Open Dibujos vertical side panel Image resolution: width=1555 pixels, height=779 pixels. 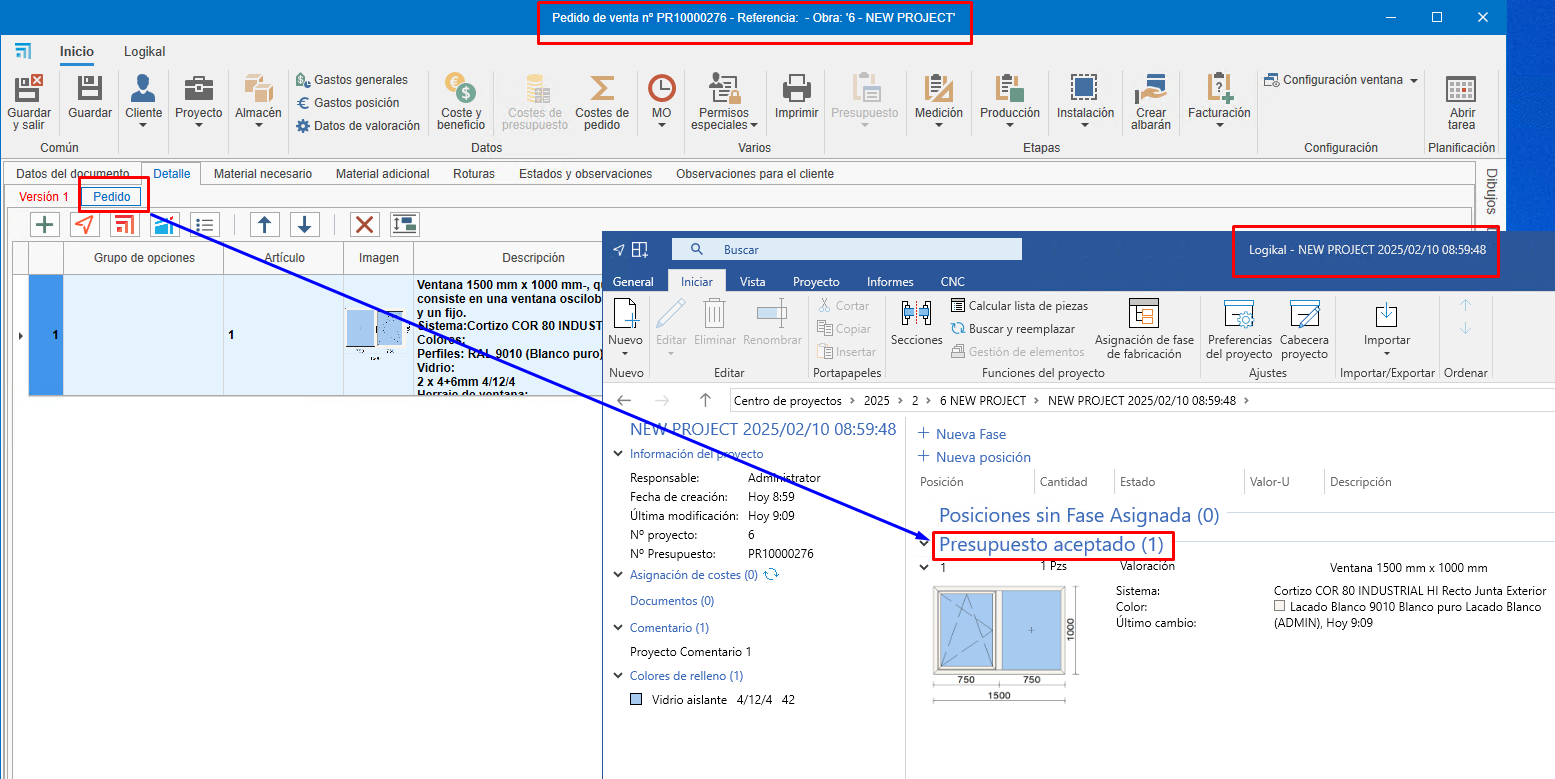(x=1491, y=191)
